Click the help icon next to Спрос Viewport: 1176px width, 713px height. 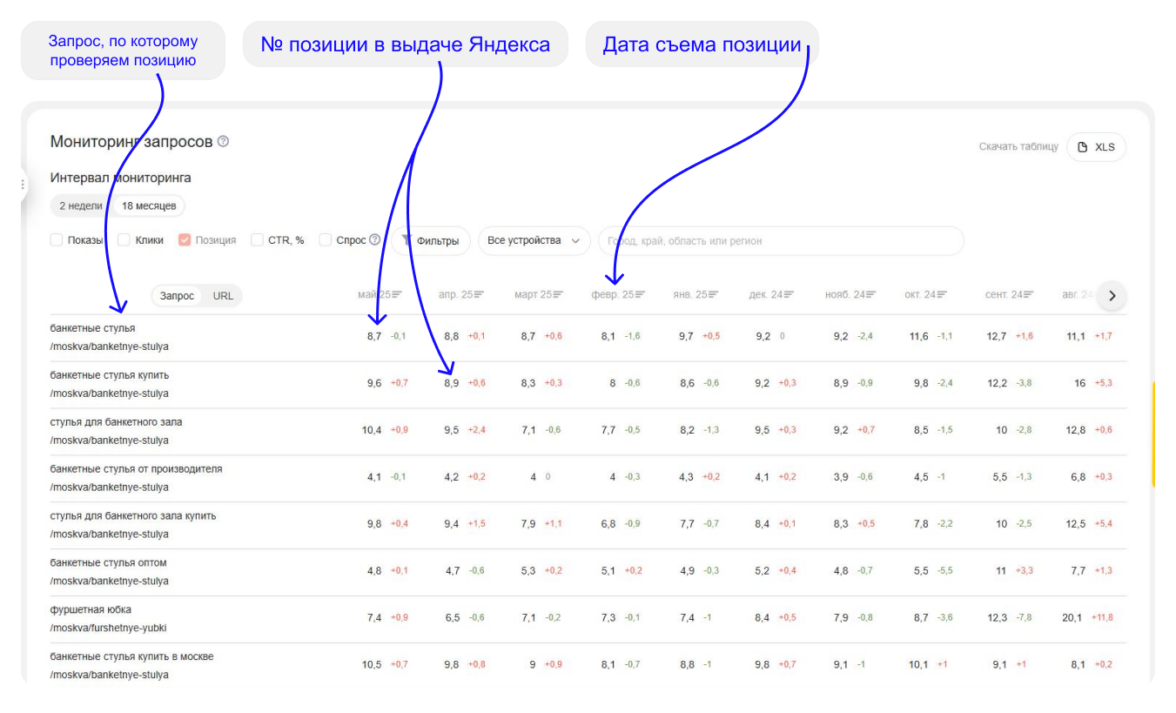375,240
